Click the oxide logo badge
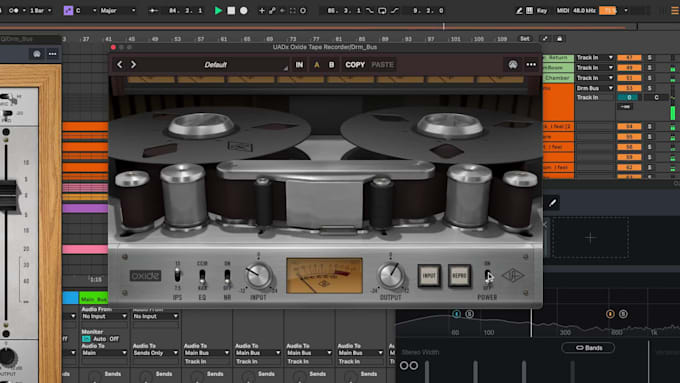The image size is (680, 383). coord(145,275)
